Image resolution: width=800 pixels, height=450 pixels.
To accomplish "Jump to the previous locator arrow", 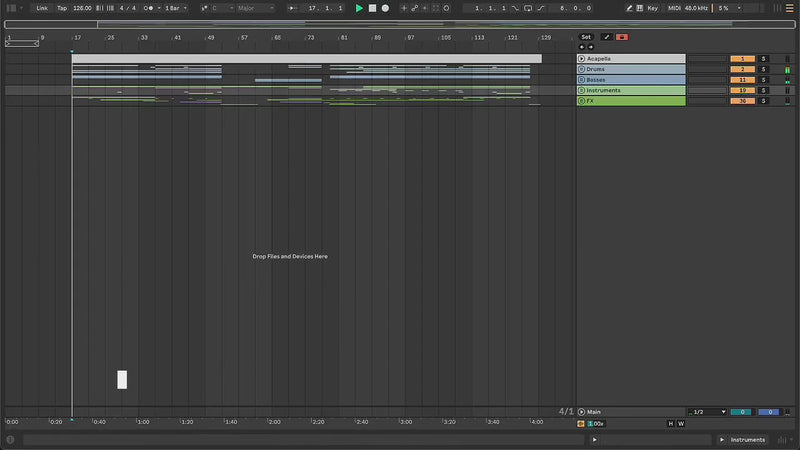I will [583, 46].
